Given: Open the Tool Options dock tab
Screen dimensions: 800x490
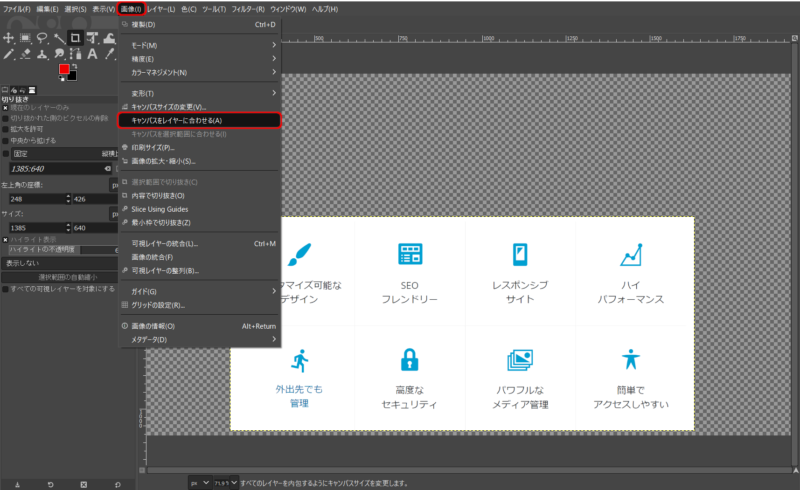Looking at the screenshot, I should point(5,90).
